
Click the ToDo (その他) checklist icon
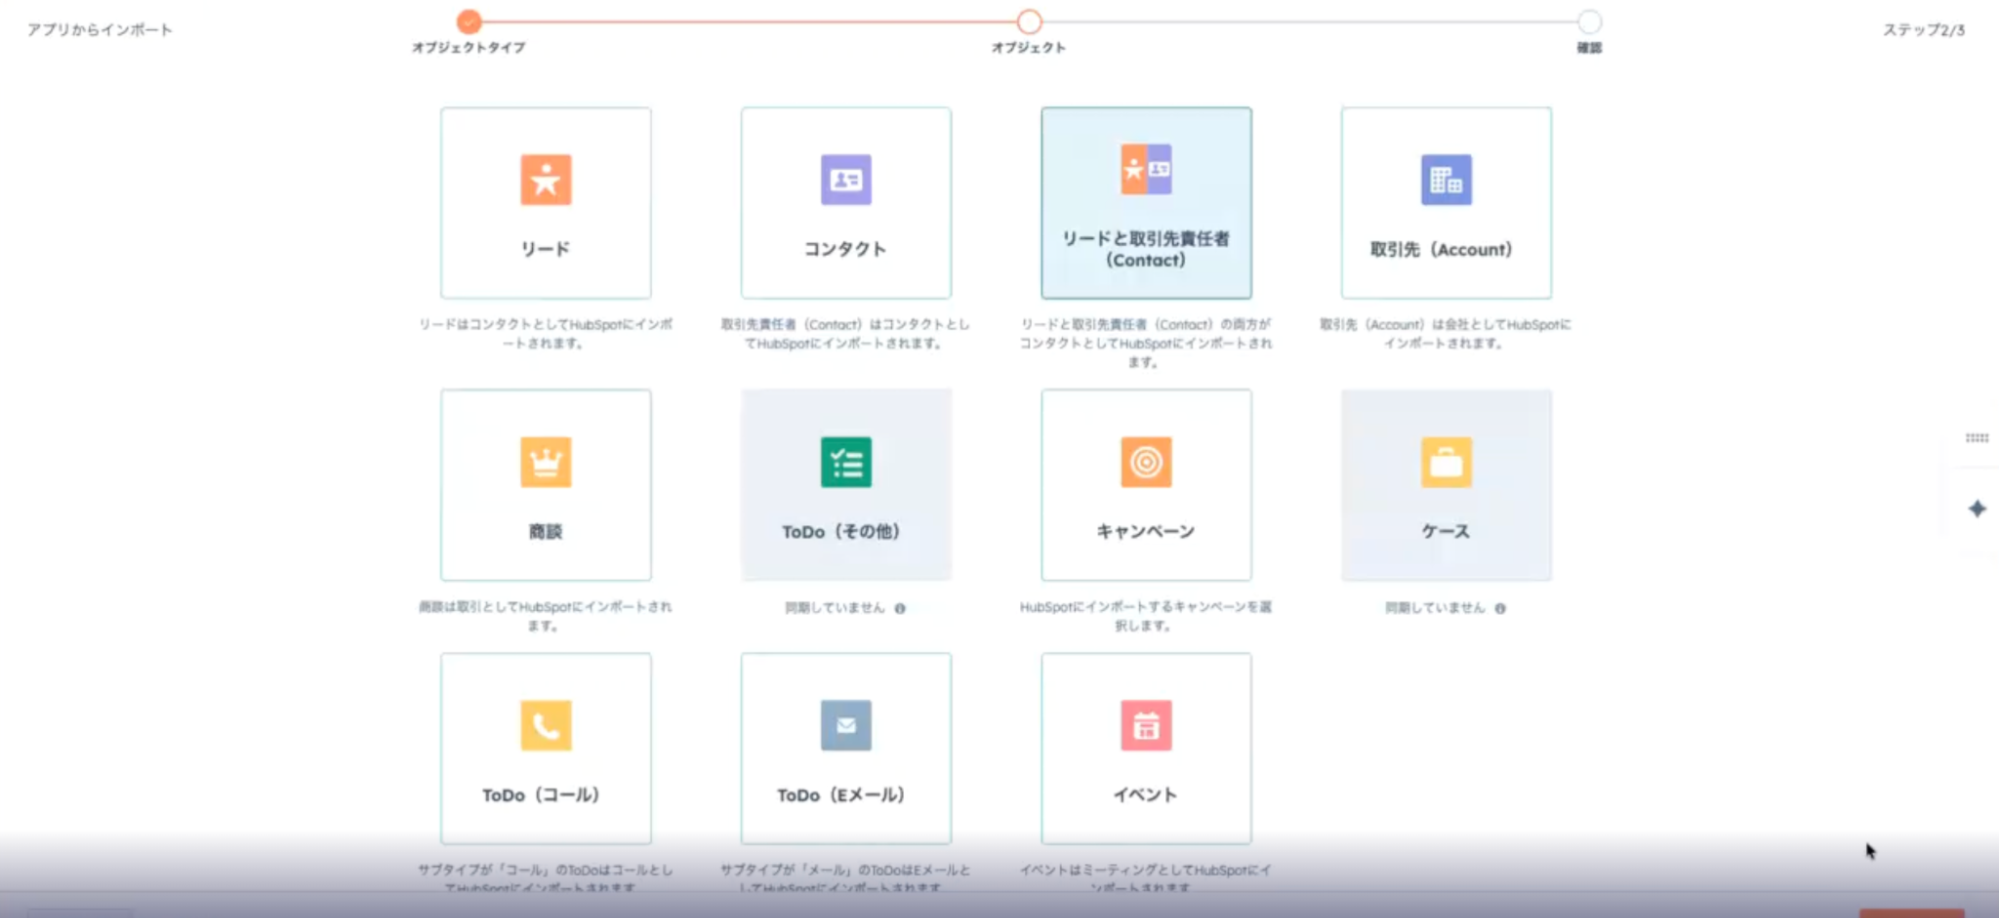pos(845,462)
